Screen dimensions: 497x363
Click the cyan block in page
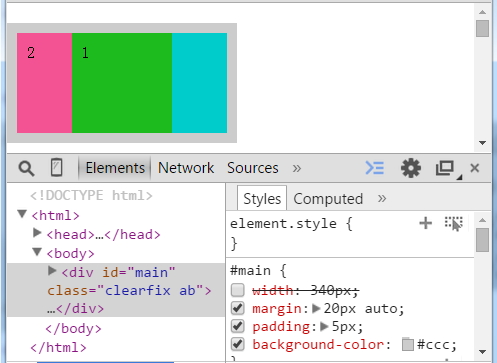pyautogui.click(x=199, y=83)
